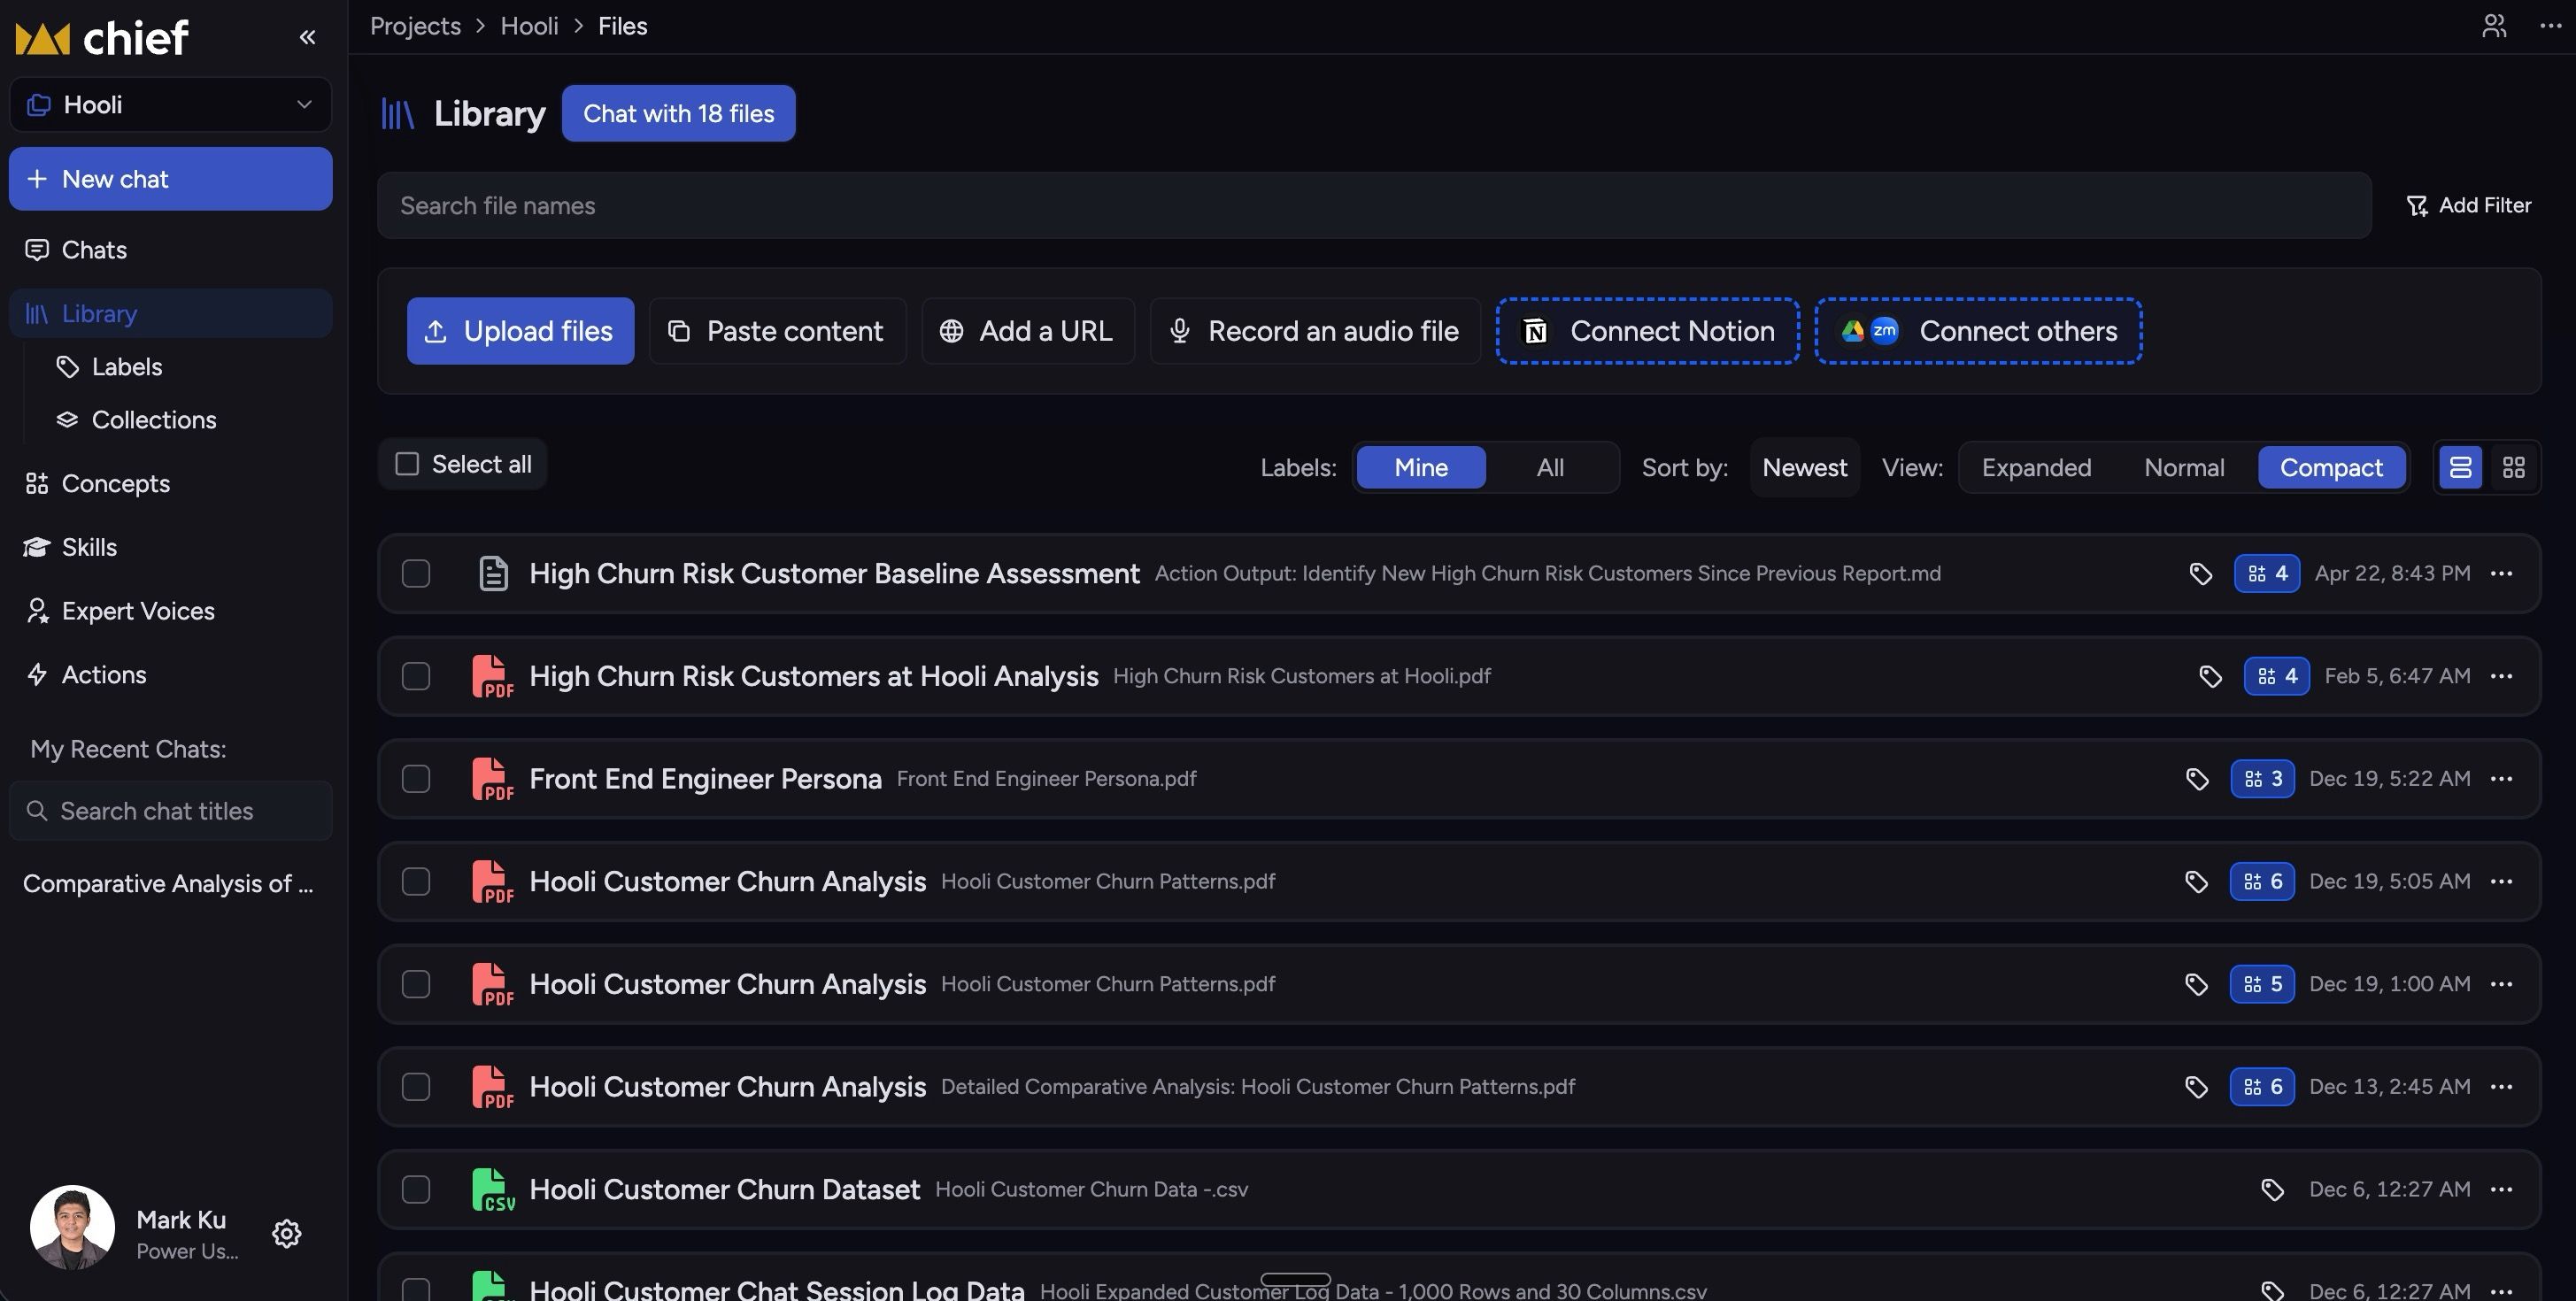Go to Collections in the sidebar
This screenshot has height=1301, width=2576.
tap(153, 420)
